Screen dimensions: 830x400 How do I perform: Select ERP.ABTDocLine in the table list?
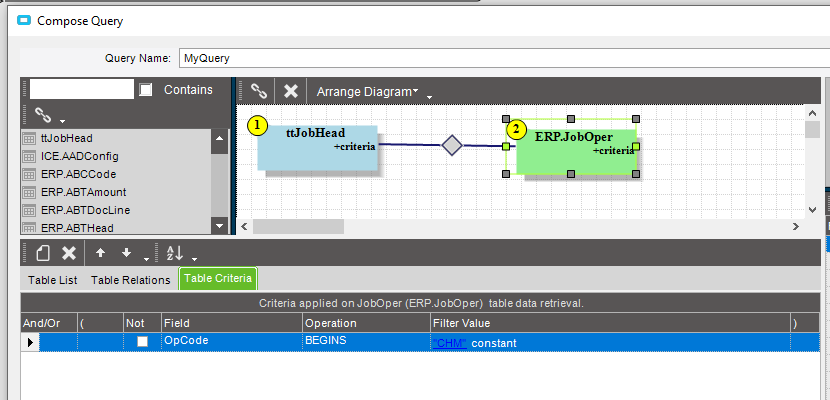pyautogui.click(x=85, y=210)
